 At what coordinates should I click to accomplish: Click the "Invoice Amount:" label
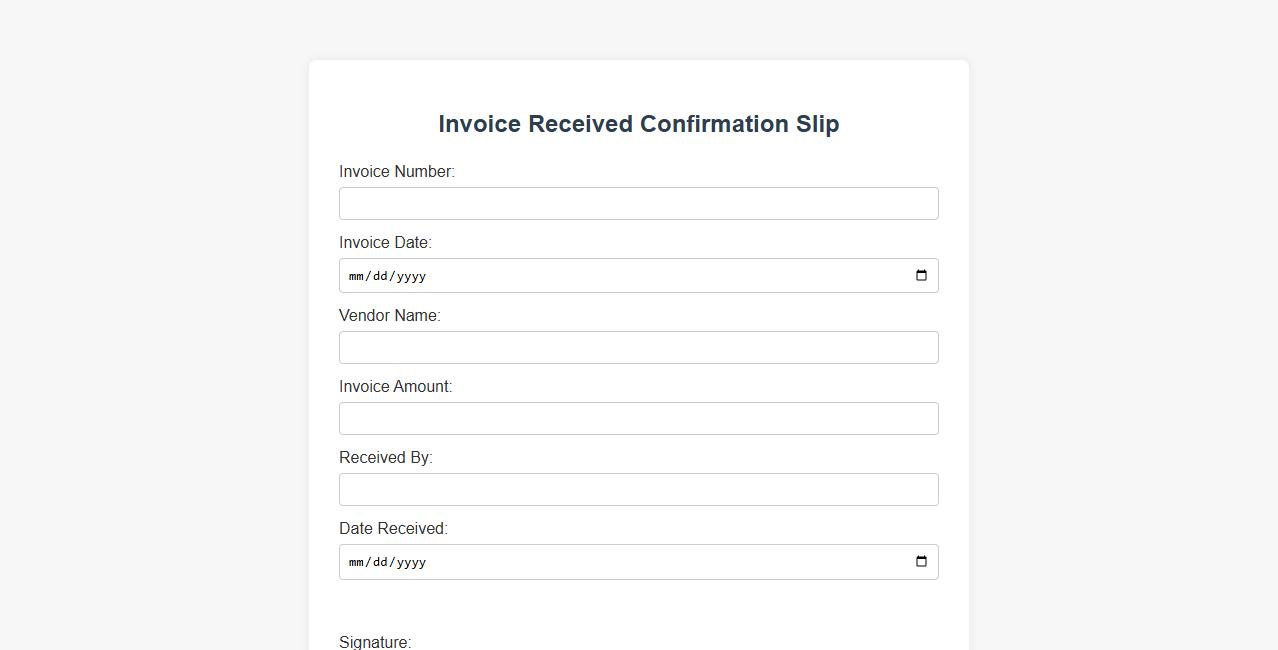click(x=395, y=387)
